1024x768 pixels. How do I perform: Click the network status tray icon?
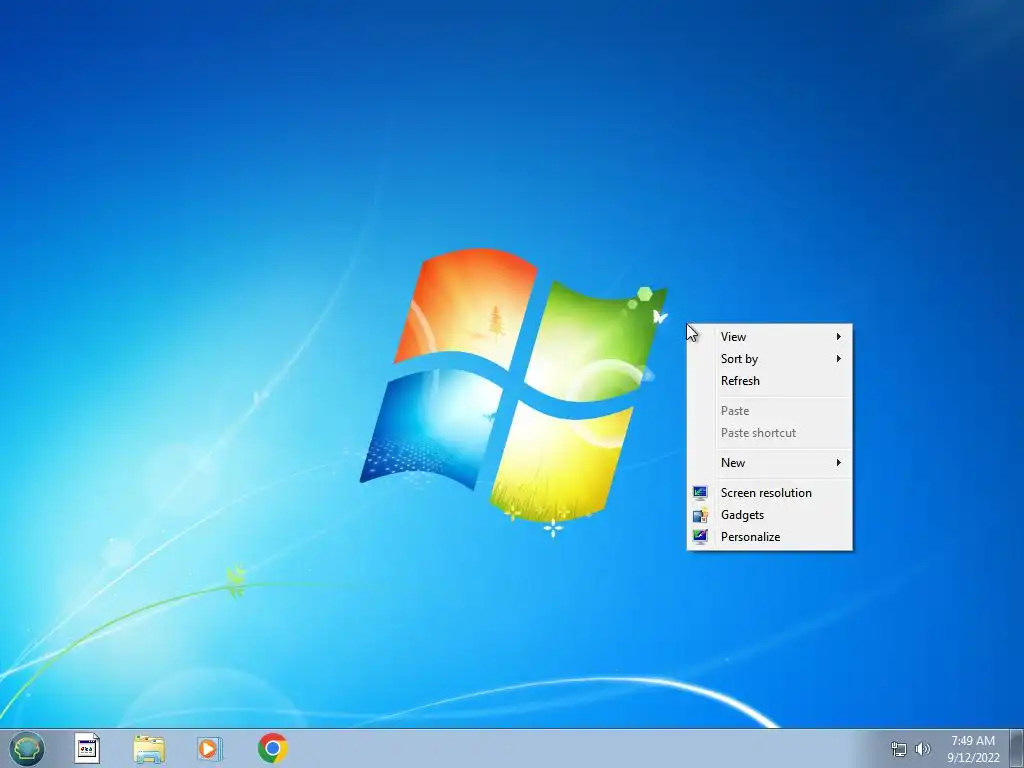point(899,749)
